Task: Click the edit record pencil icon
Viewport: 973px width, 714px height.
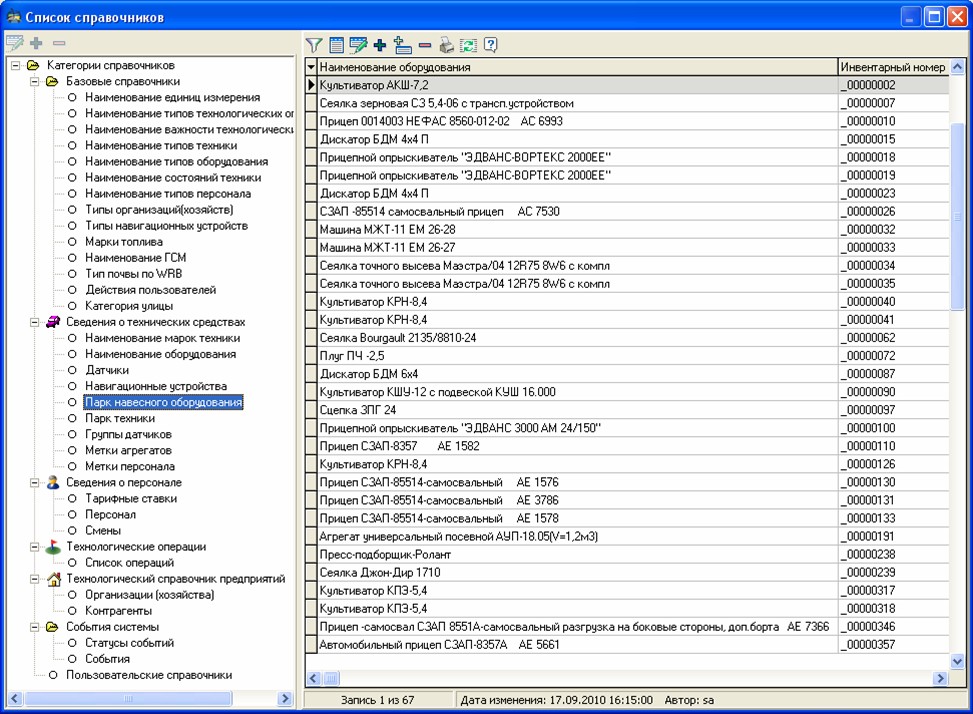Action: 358,45
